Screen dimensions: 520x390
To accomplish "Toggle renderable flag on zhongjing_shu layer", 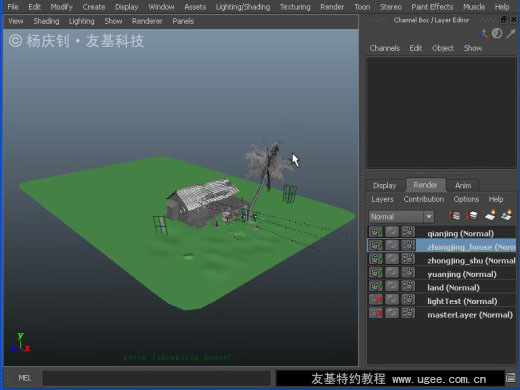I will pos(376,259).
